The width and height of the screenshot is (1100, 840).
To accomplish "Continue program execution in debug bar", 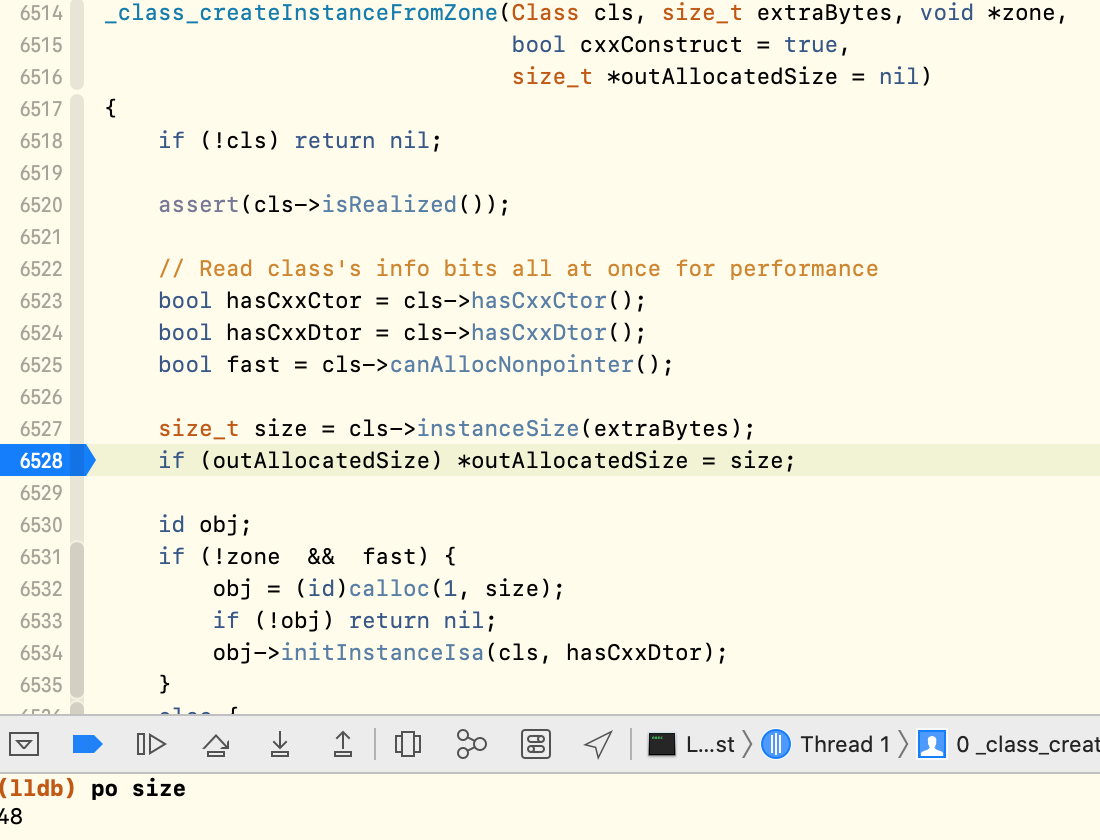I will 151,744.
